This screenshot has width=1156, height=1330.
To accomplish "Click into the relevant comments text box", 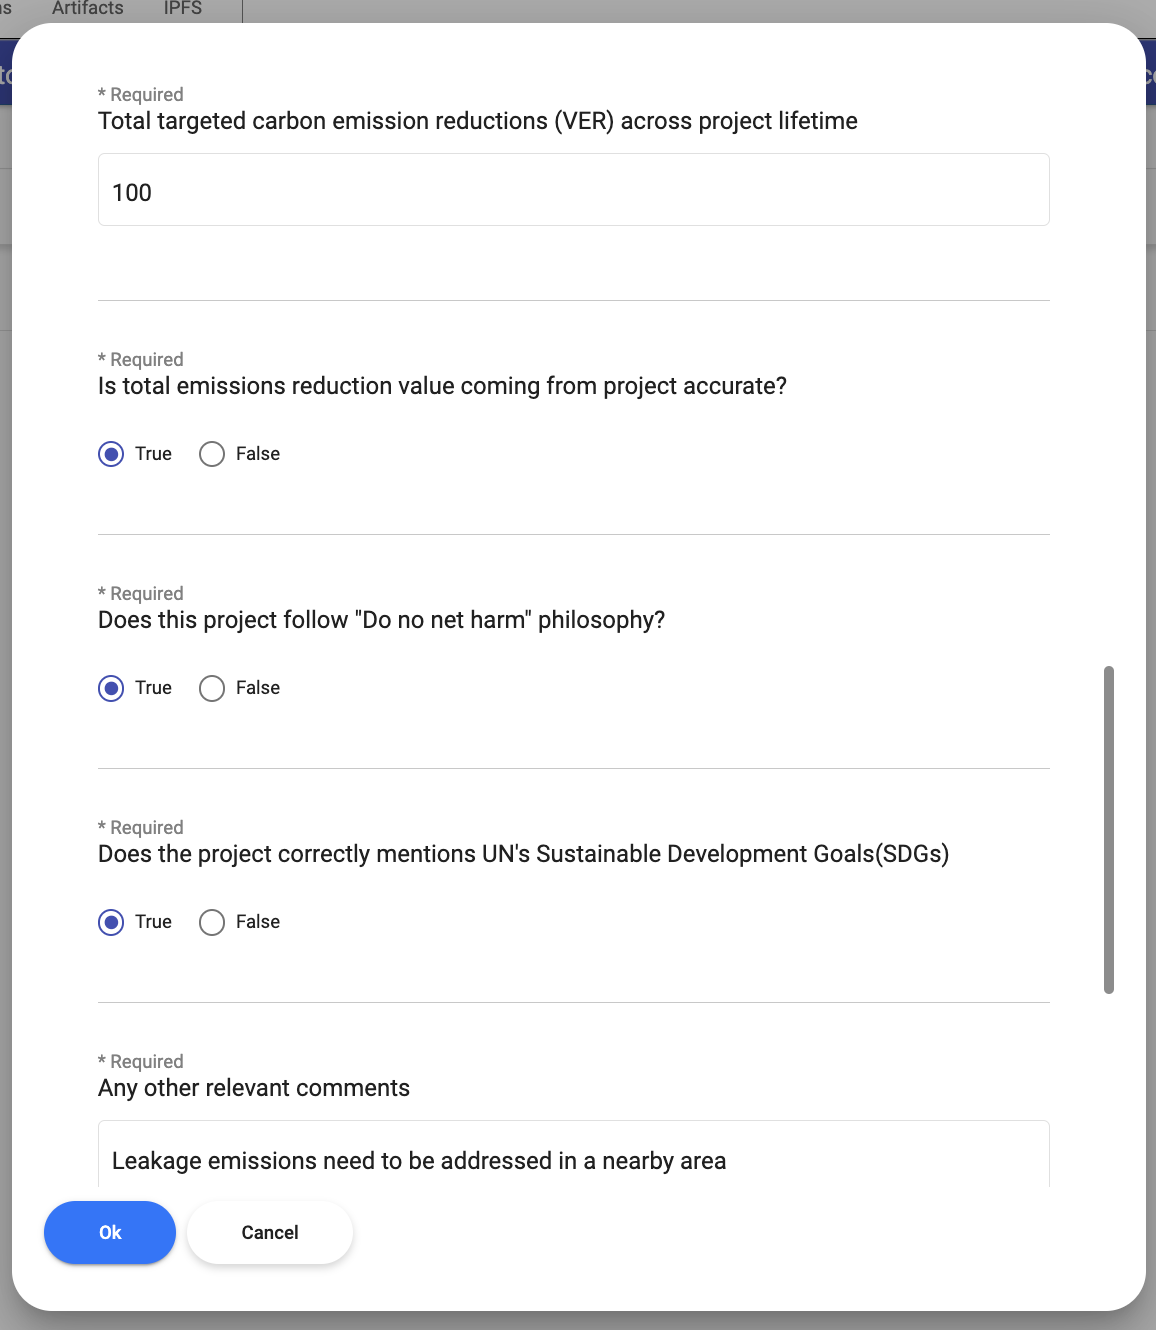I will (573, 1160).
